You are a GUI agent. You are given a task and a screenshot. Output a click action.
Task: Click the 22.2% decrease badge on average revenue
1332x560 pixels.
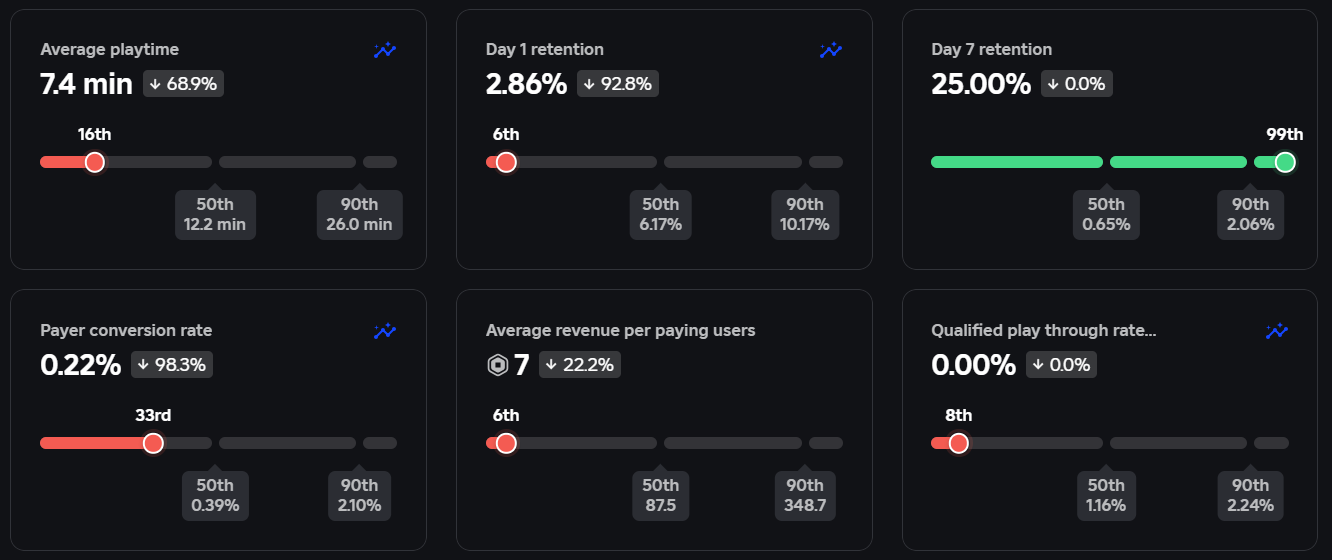(580, 365)
